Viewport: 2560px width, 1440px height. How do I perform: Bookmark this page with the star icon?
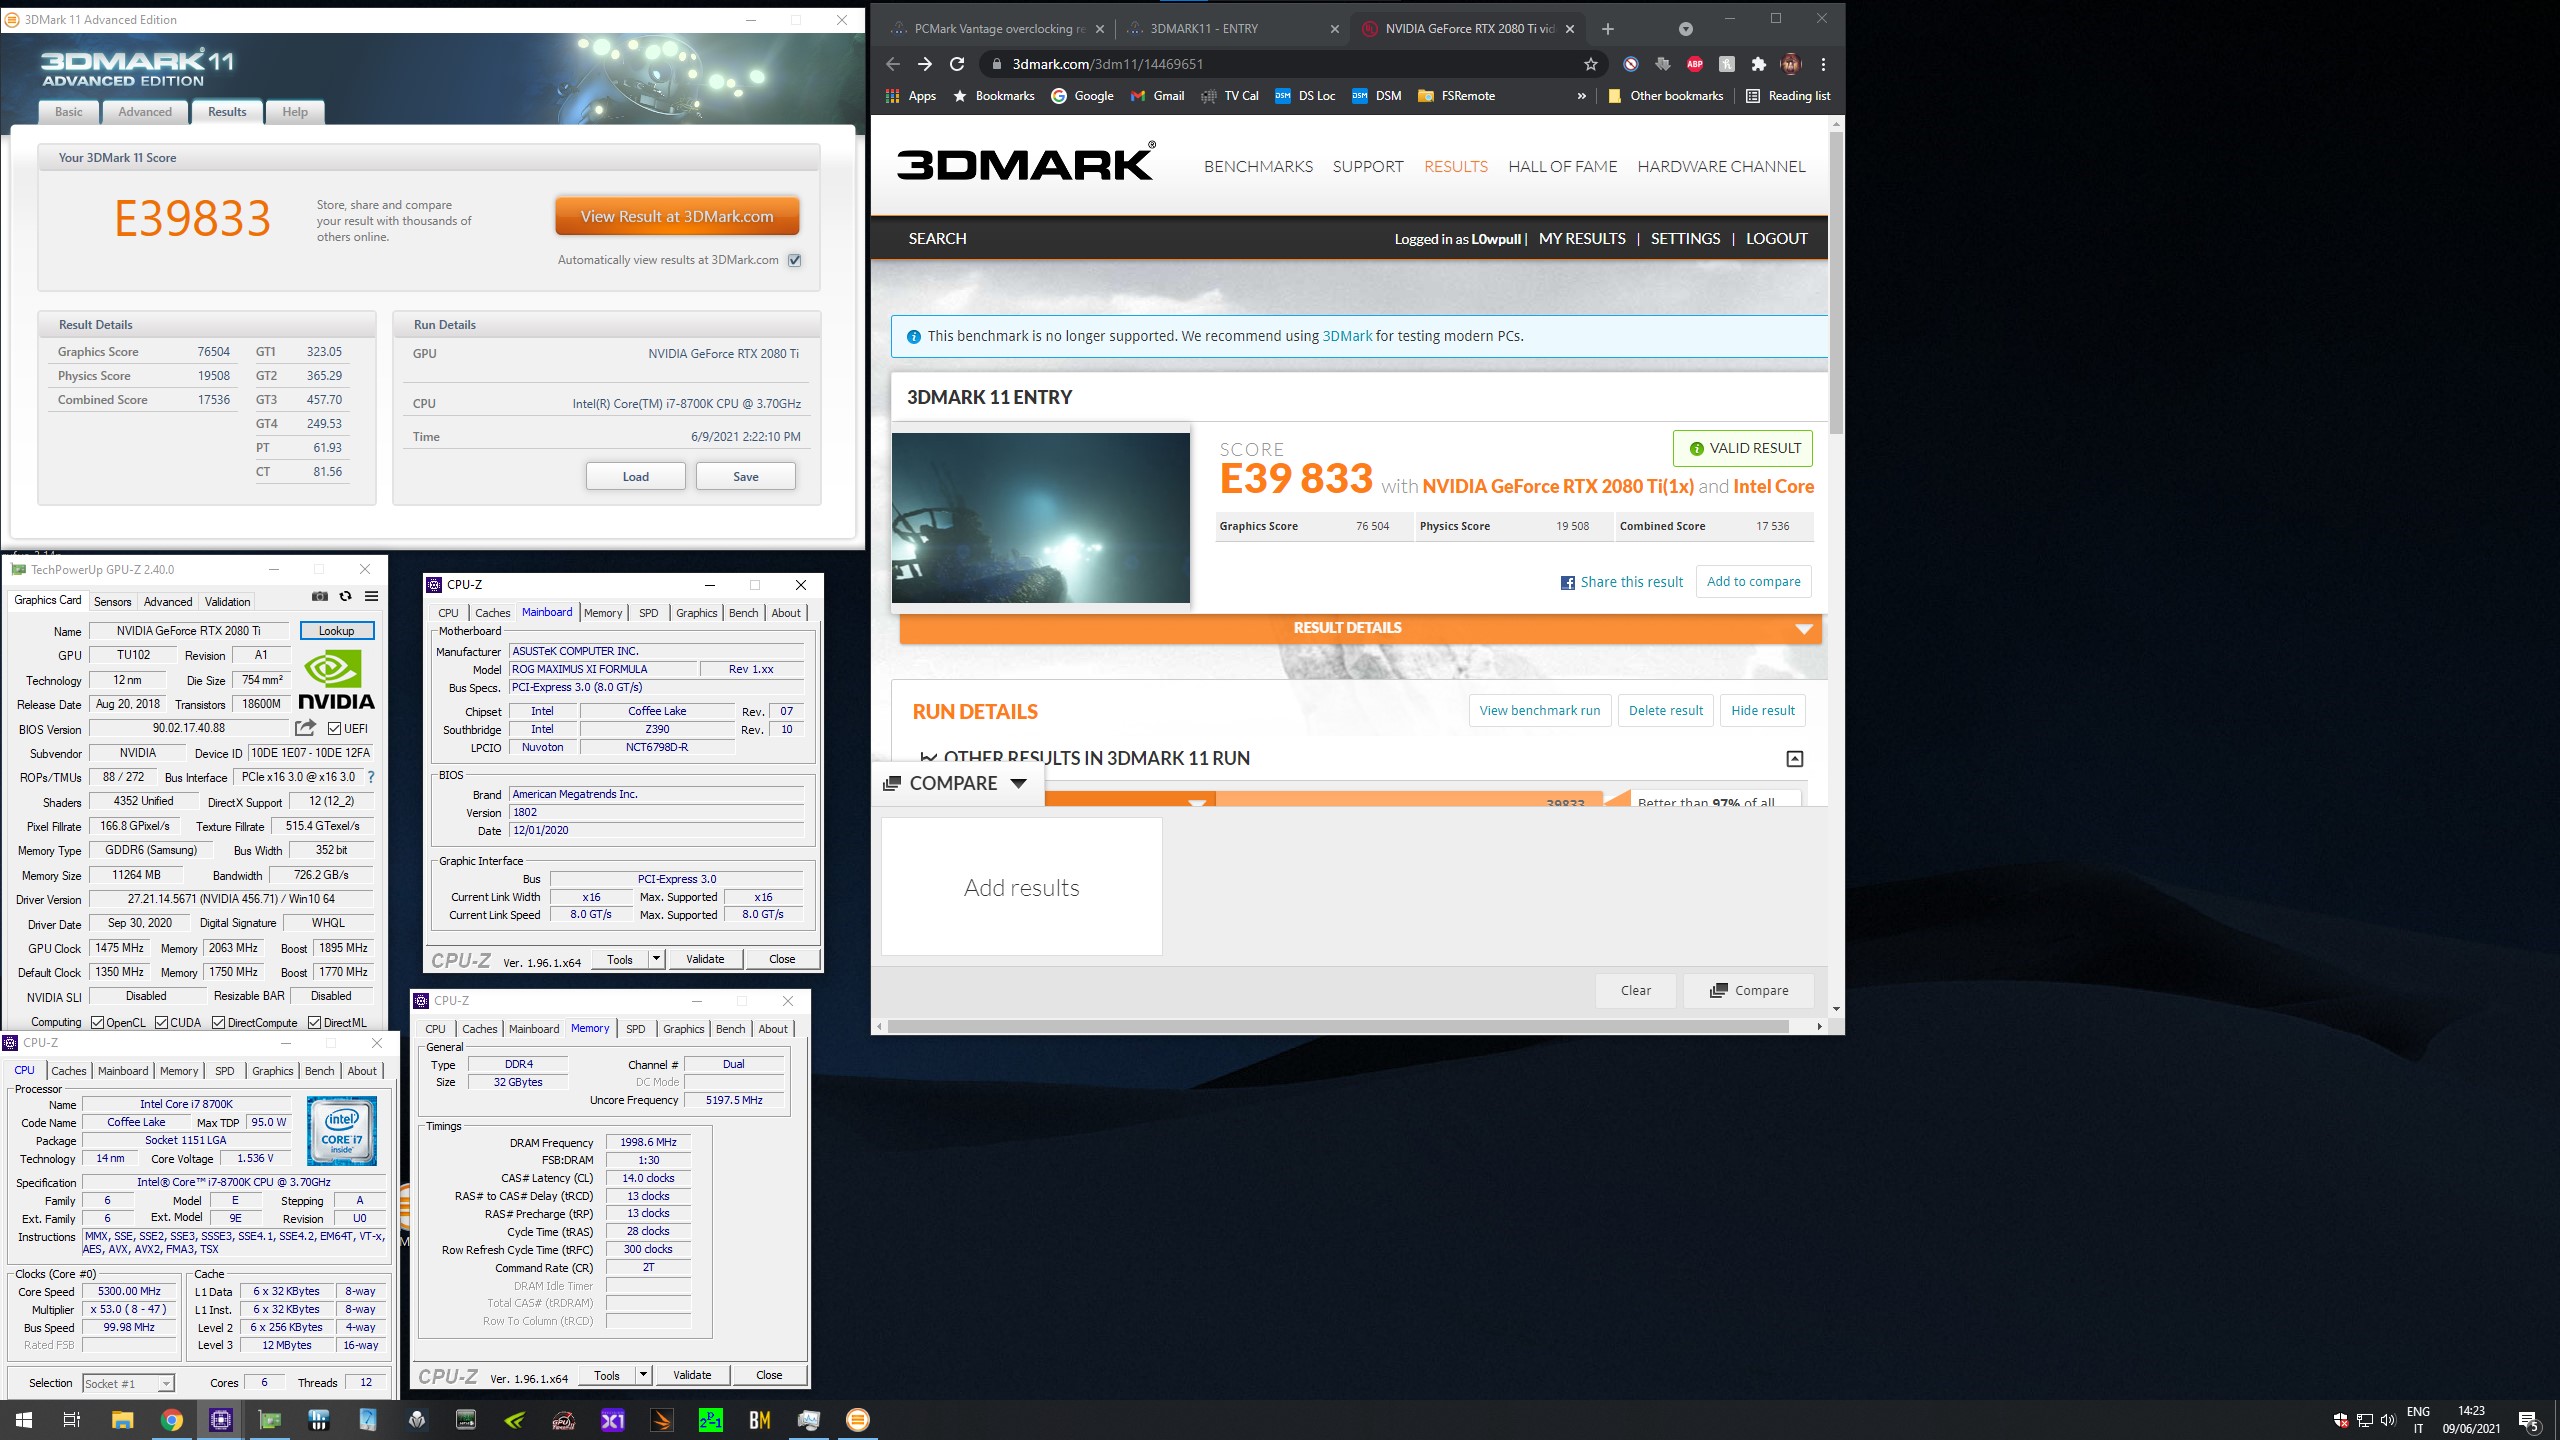(x=1590, y=64)
